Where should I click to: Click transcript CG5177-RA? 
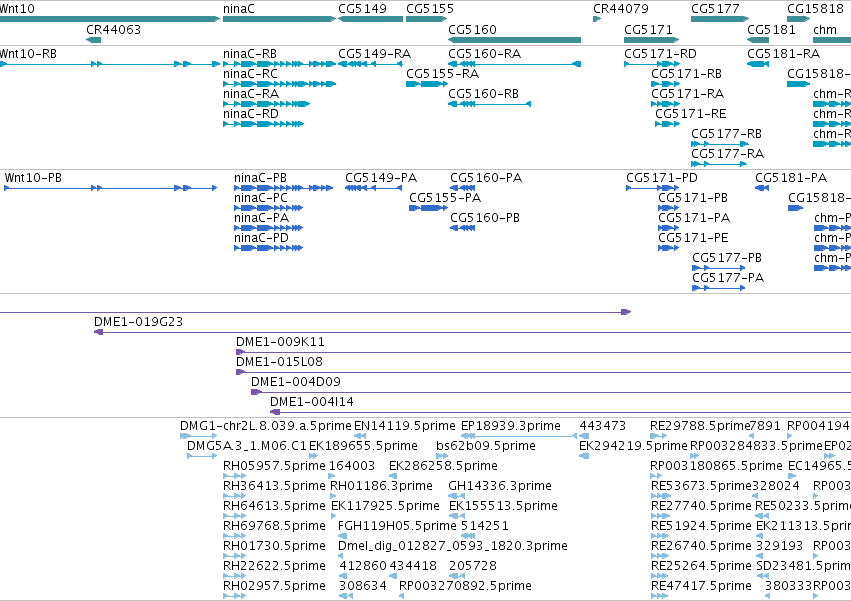click(x=728, y=154)
